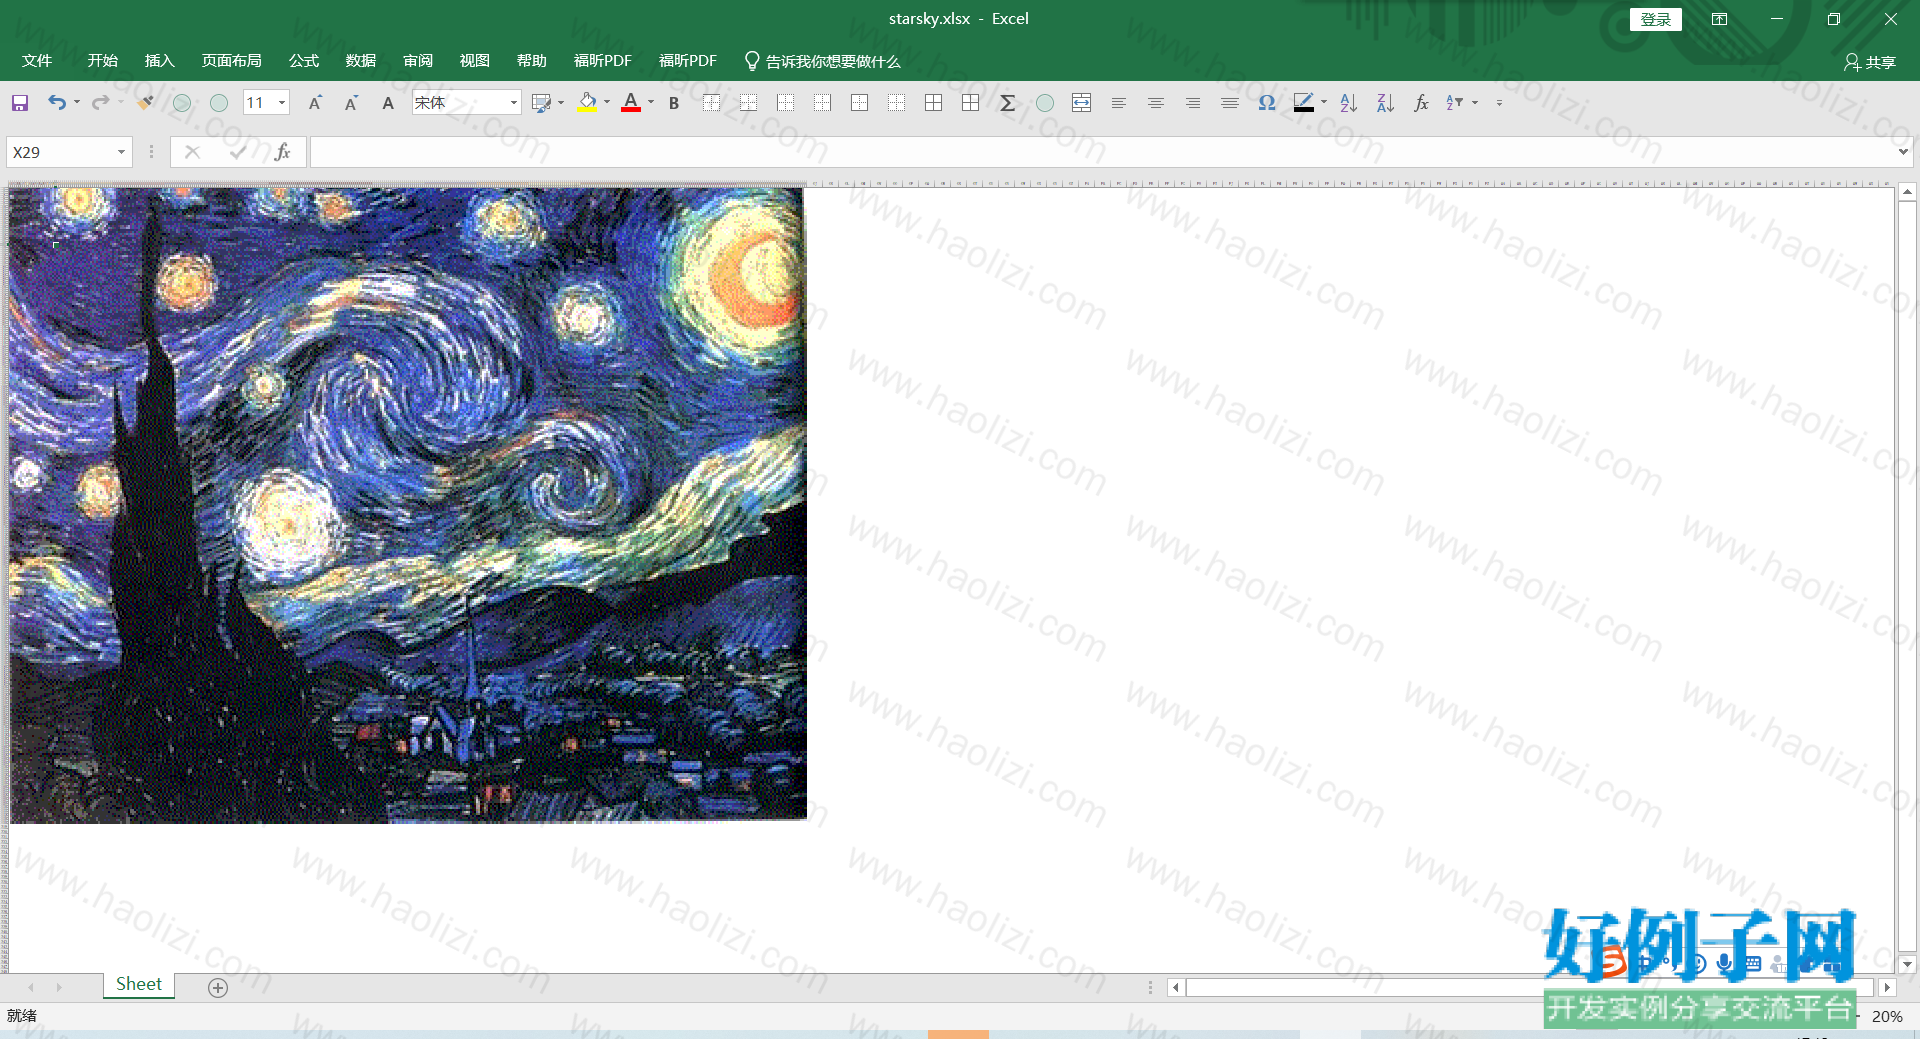1920x1039 pixels.
Task: Open the 文件 menu
Action: (x=37, y=61)
